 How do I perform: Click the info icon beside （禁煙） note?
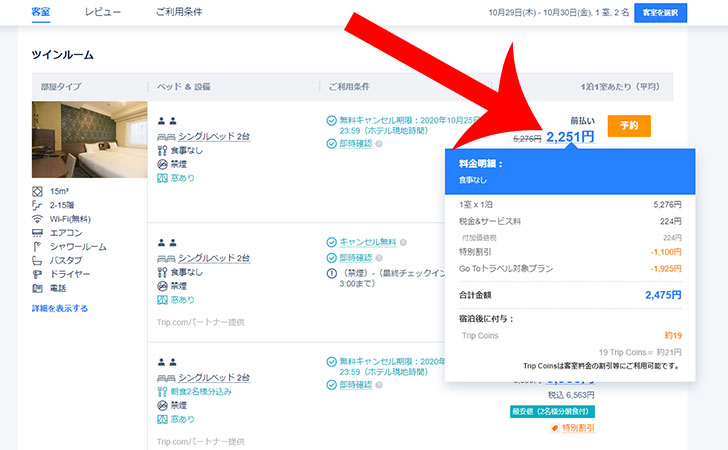click(332, 274)
